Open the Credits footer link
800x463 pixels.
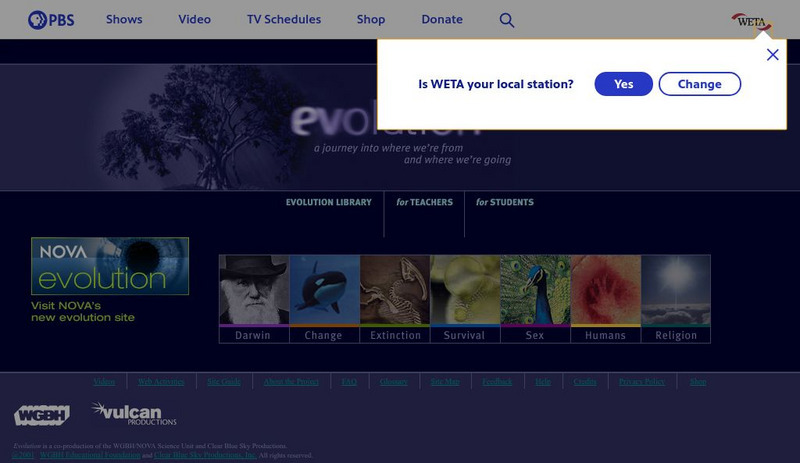coord(585,381)
